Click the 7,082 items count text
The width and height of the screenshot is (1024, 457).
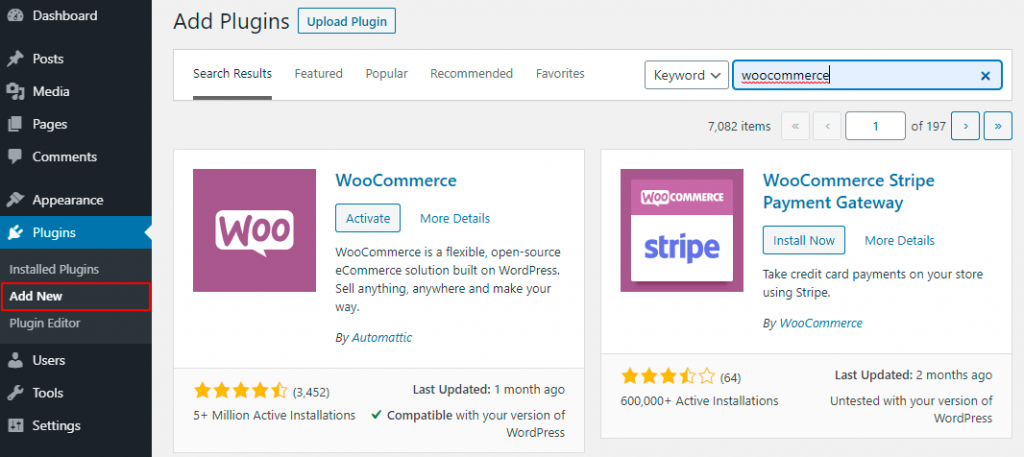739,127
